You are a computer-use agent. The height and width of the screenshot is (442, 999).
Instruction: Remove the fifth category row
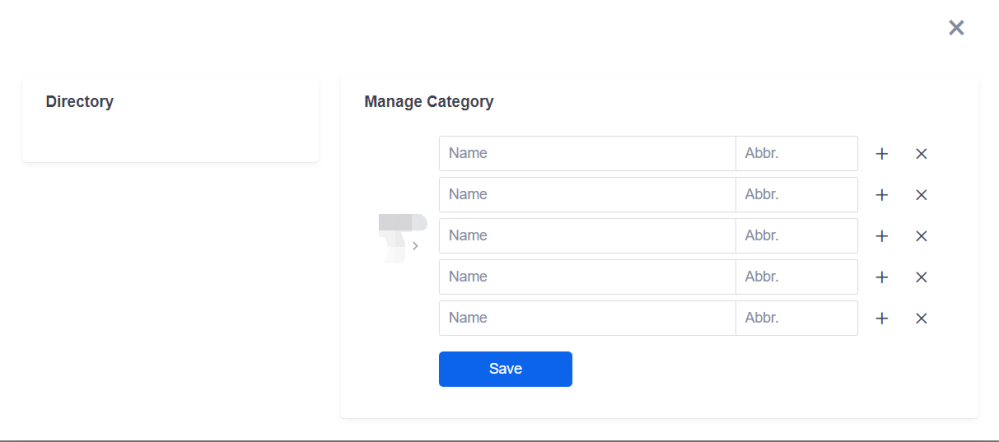[922, 318]
